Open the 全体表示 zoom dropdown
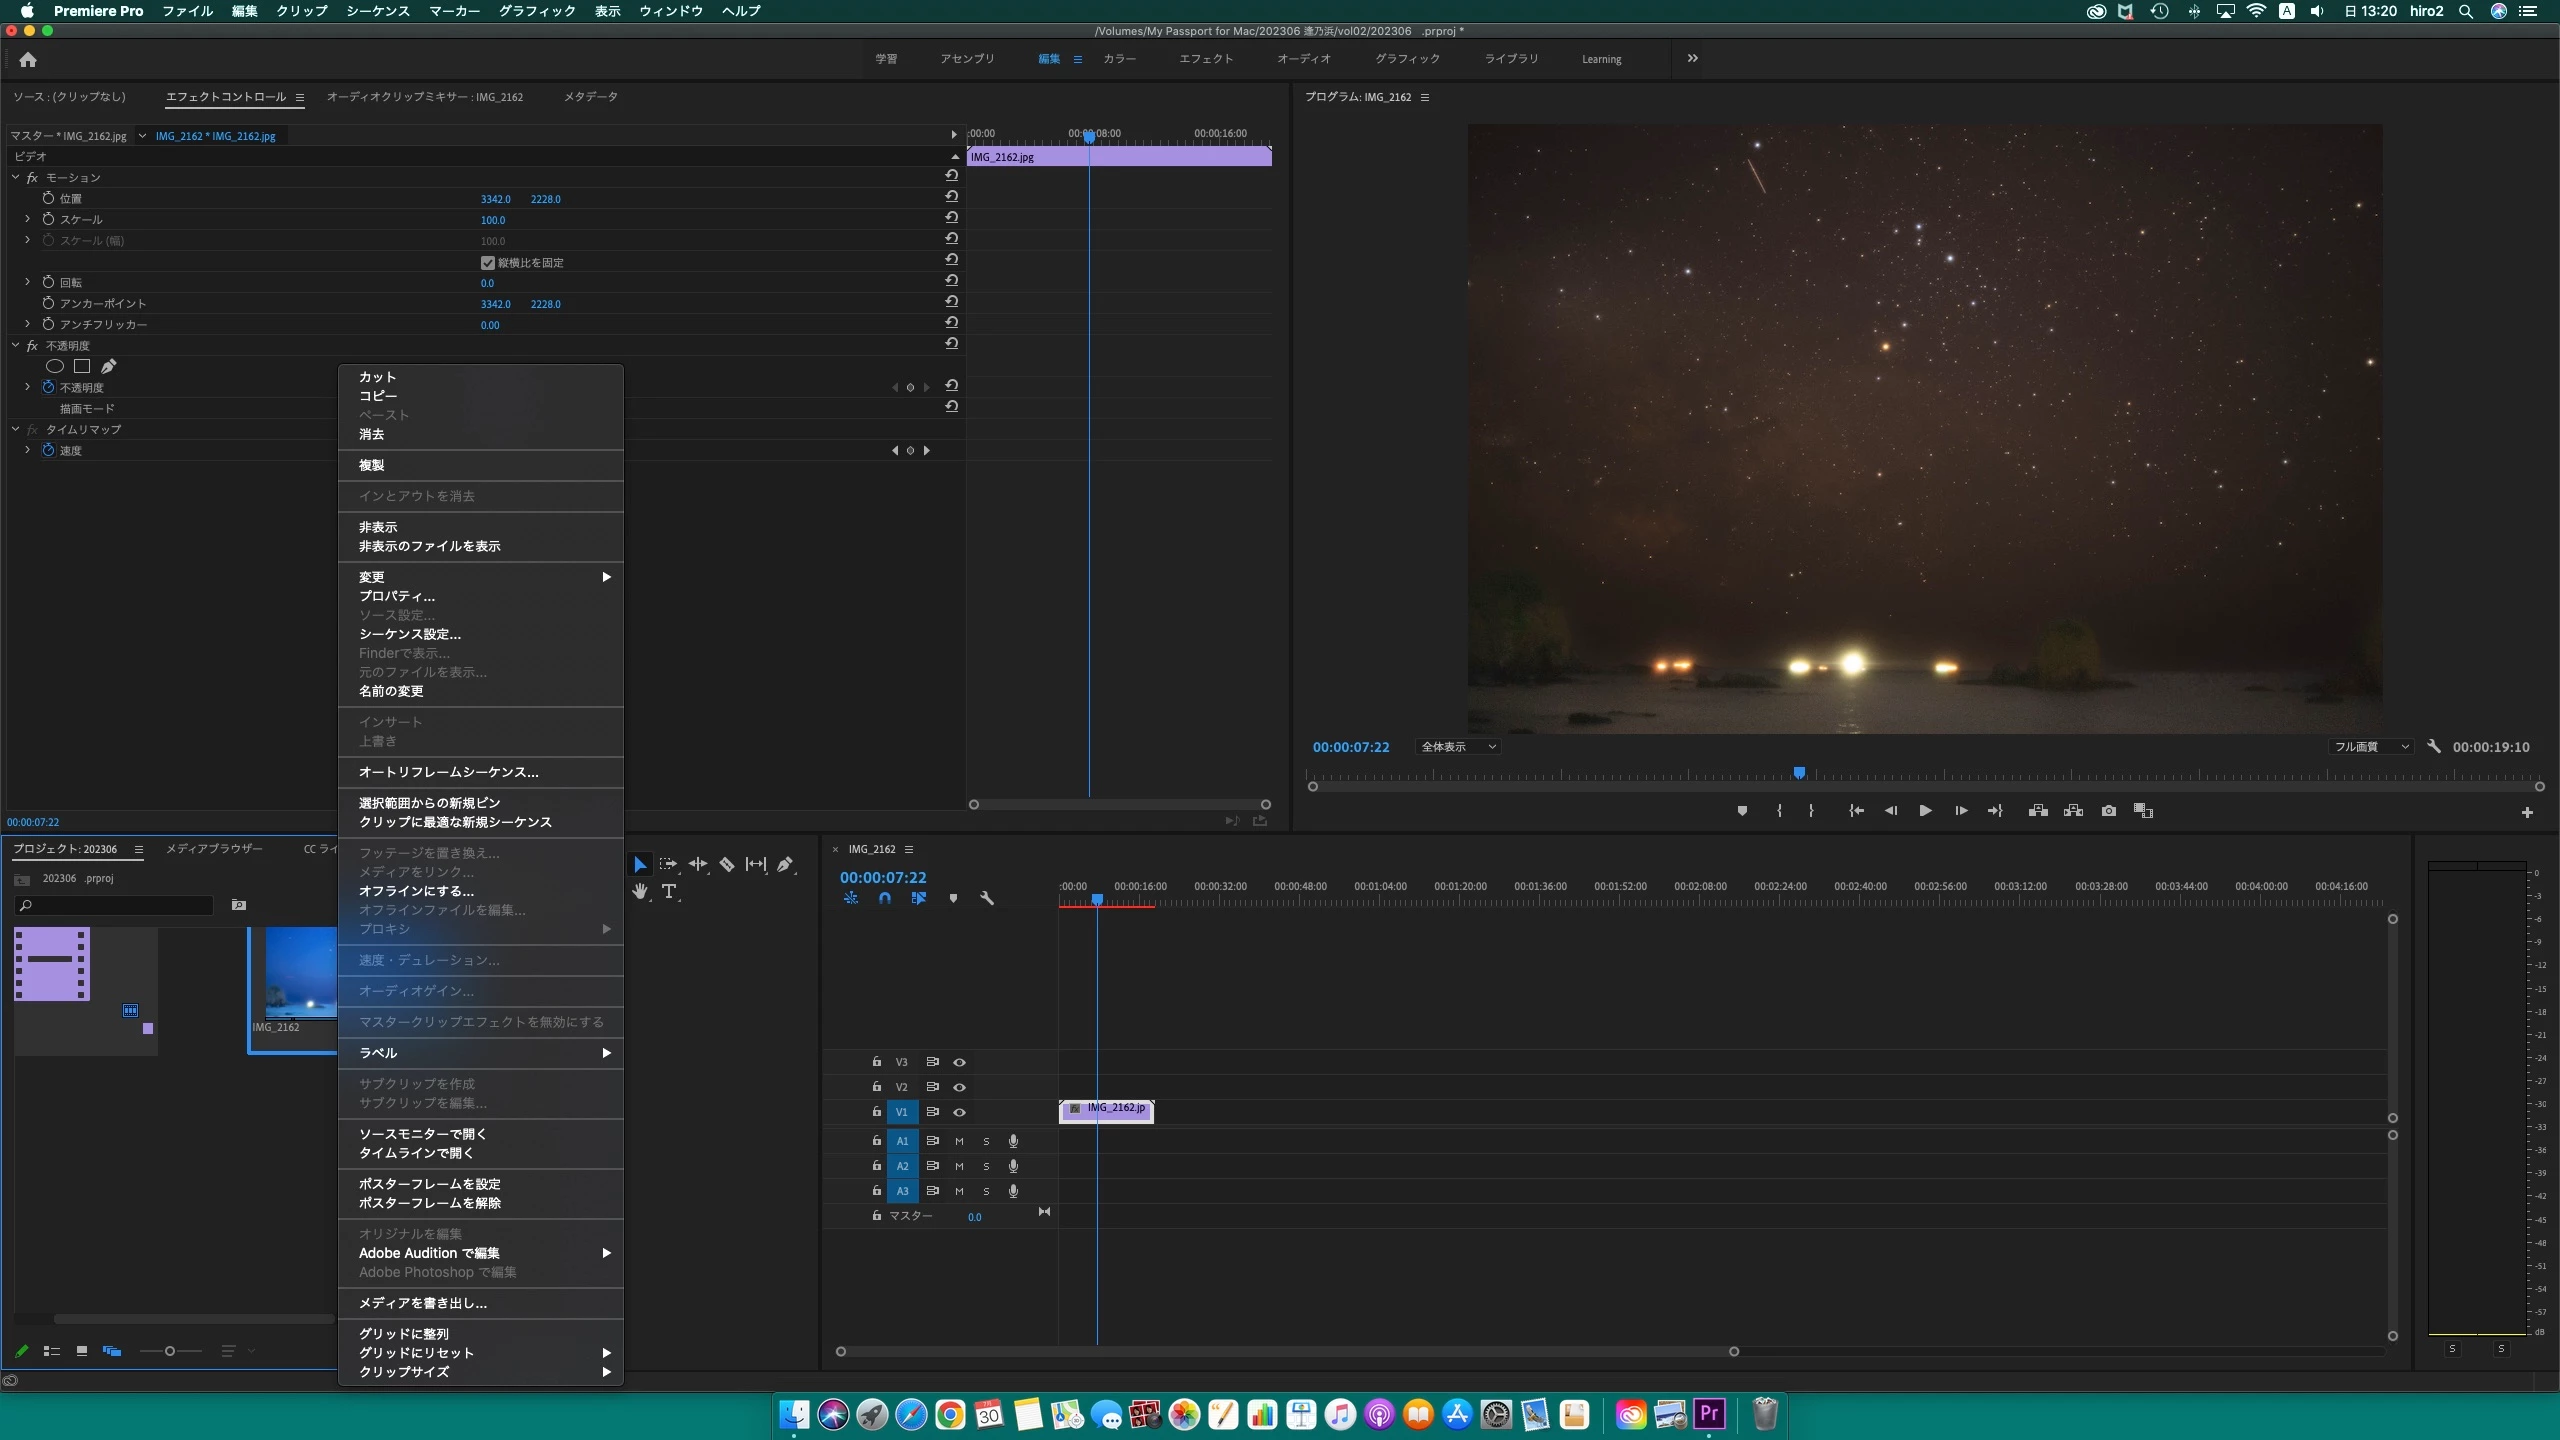The width and height of the screenshot is (2560, 1440). coord(1458,747)
